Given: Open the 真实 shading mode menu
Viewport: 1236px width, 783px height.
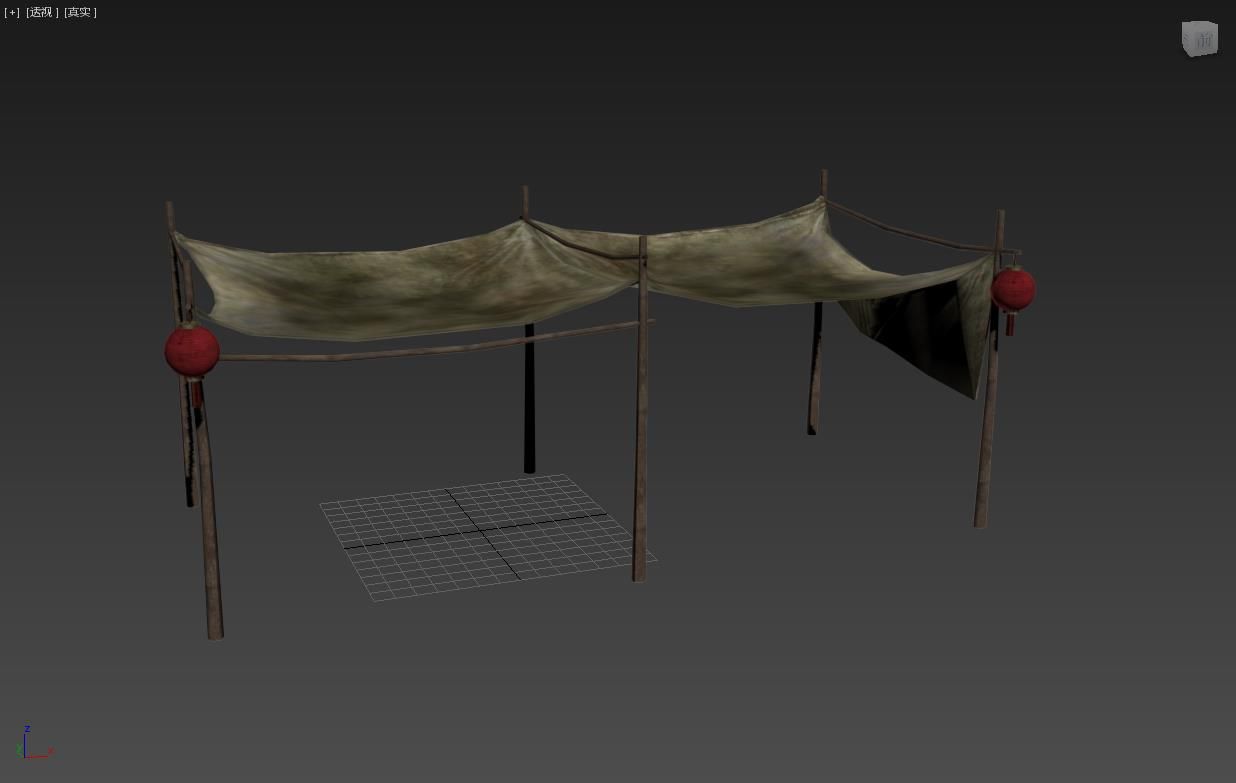Looking at the screenshot, I should pos(80,12).
